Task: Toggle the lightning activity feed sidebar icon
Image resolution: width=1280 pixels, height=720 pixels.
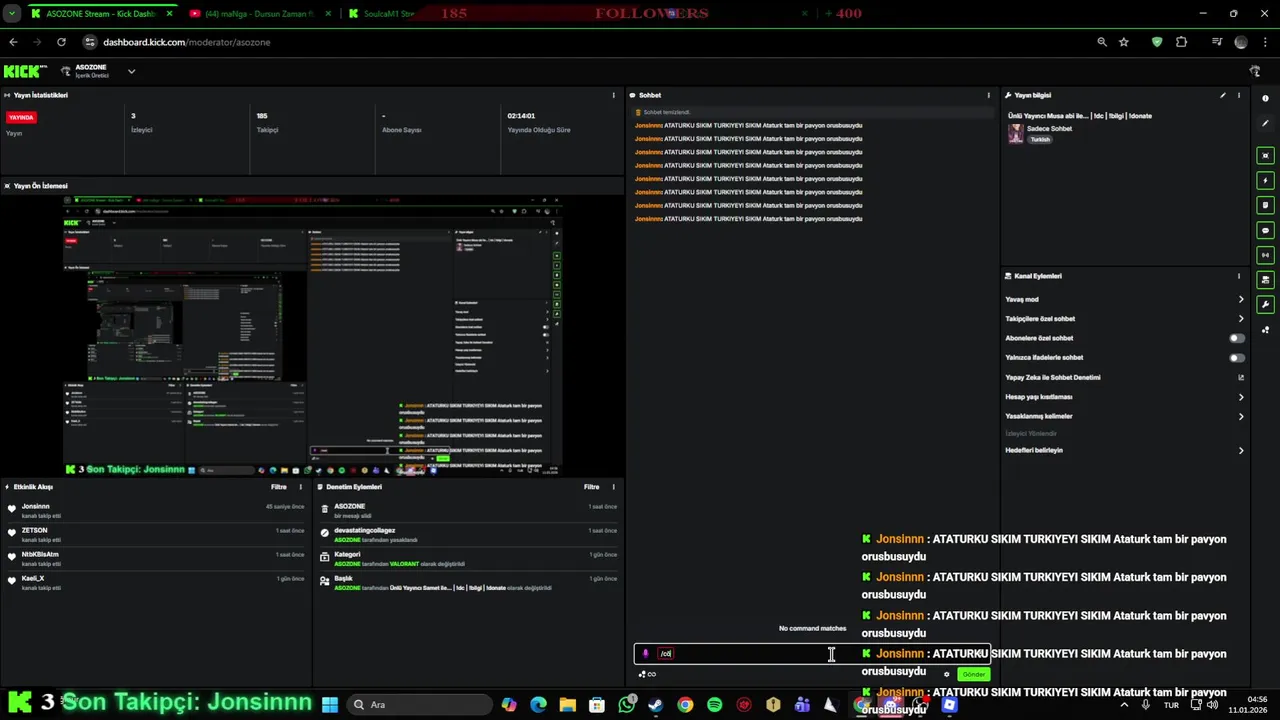Action: click(1266, 181)
